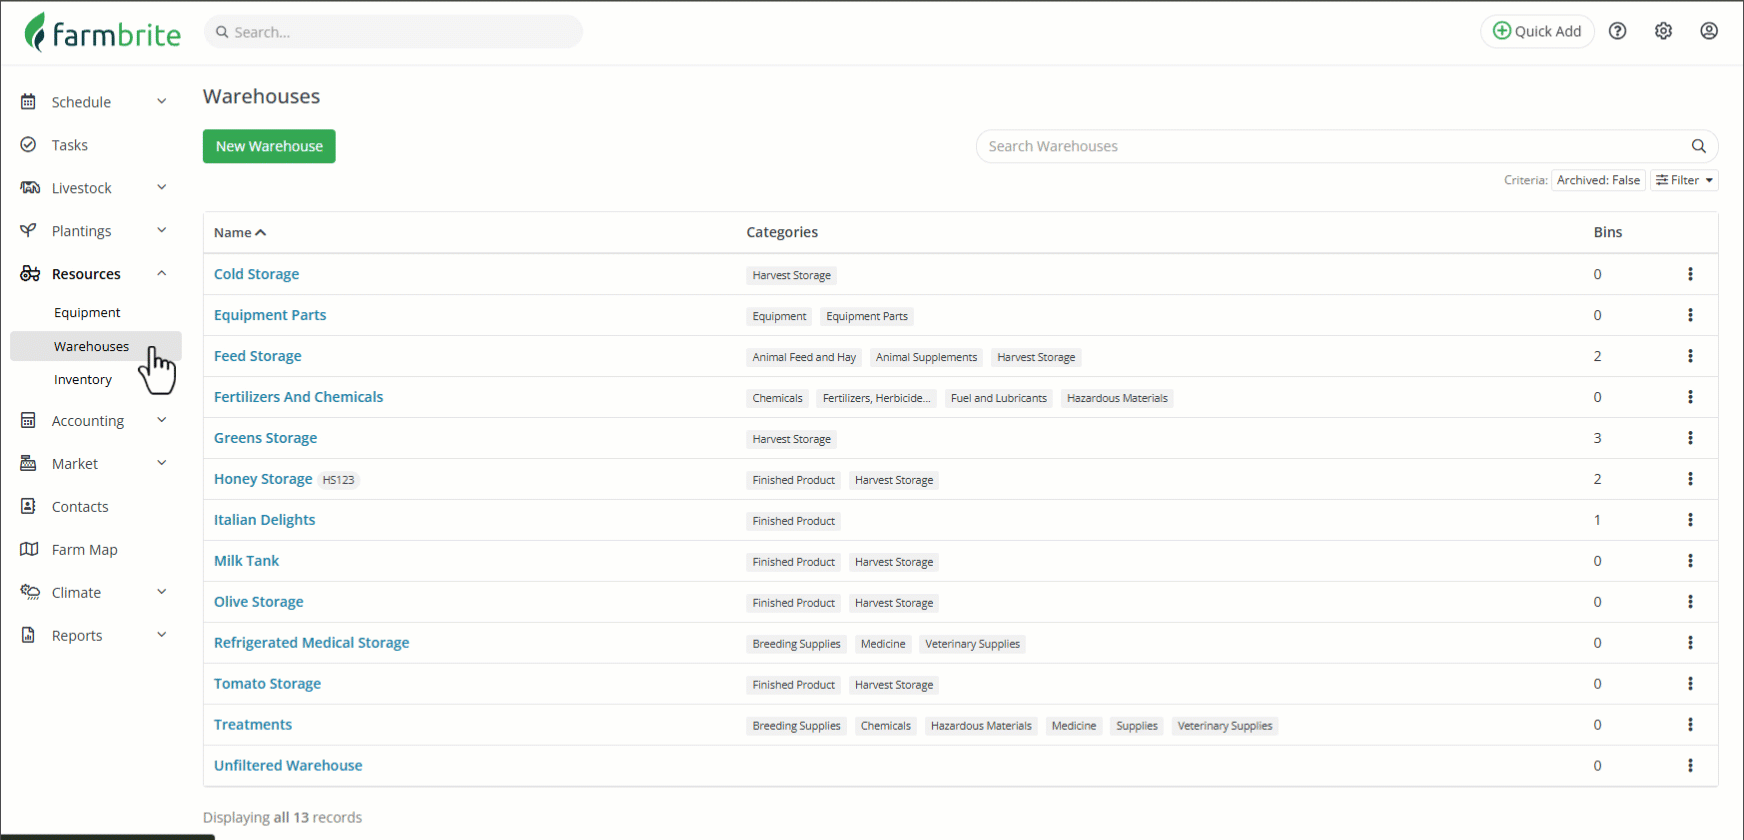Open kebab menu for Feed Storage row

1690,356
